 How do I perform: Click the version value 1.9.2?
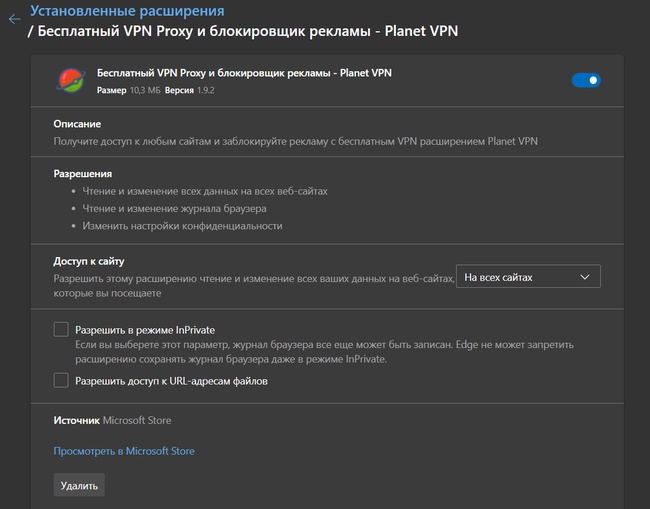click(x=206, y=90)
